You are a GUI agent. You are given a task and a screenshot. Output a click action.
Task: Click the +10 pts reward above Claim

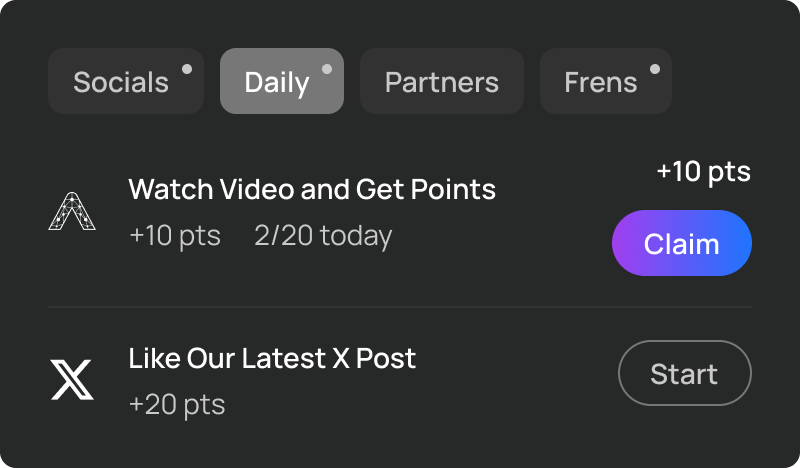703,172
